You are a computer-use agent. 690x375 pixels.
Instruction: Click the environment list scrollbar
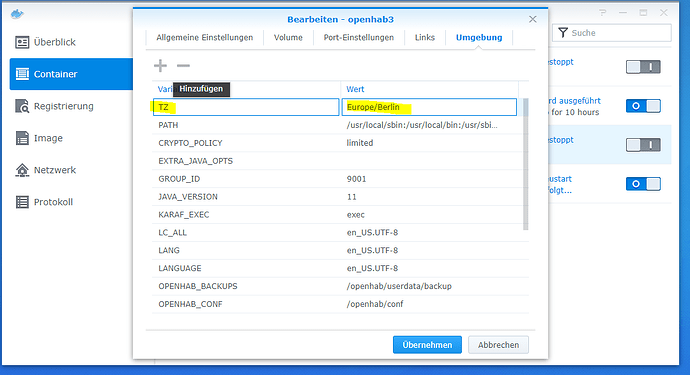(525, 164)
